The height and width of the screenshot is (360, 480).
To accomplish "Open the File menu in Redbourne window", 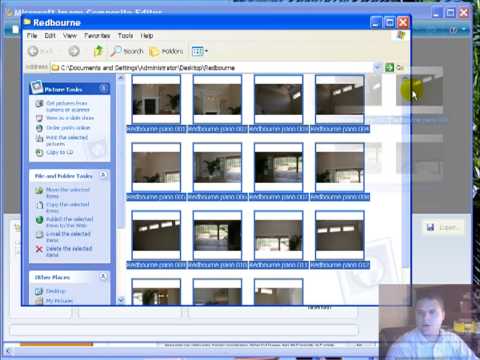I will tap(32, 36).
